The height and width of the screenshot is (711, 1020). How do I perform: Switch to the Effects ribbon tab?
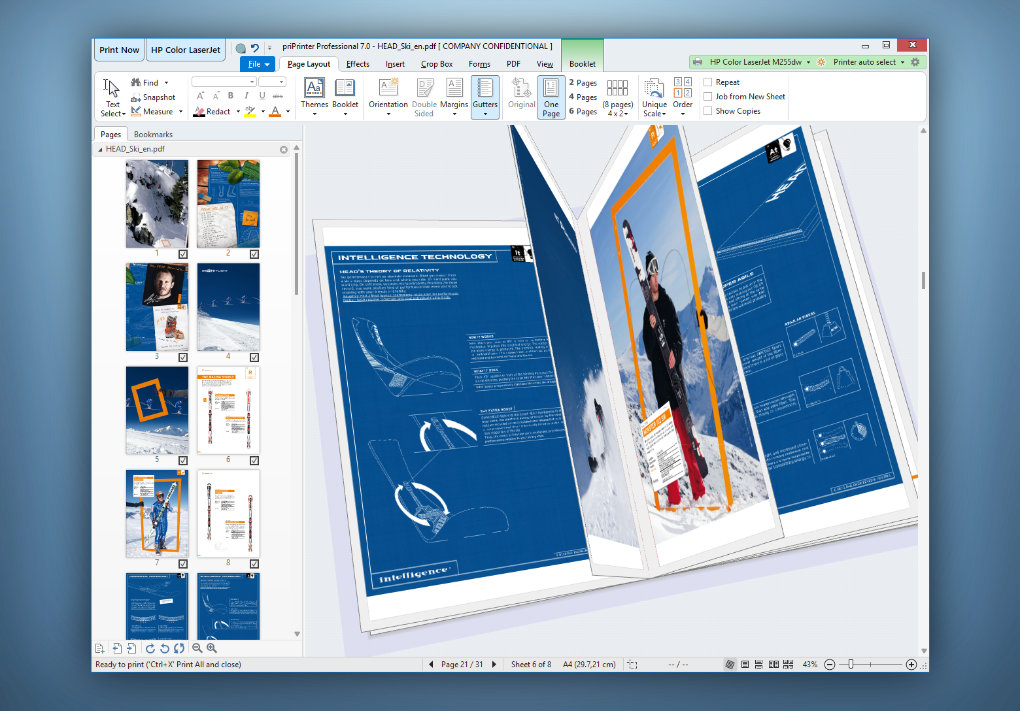tap(358, 64)
